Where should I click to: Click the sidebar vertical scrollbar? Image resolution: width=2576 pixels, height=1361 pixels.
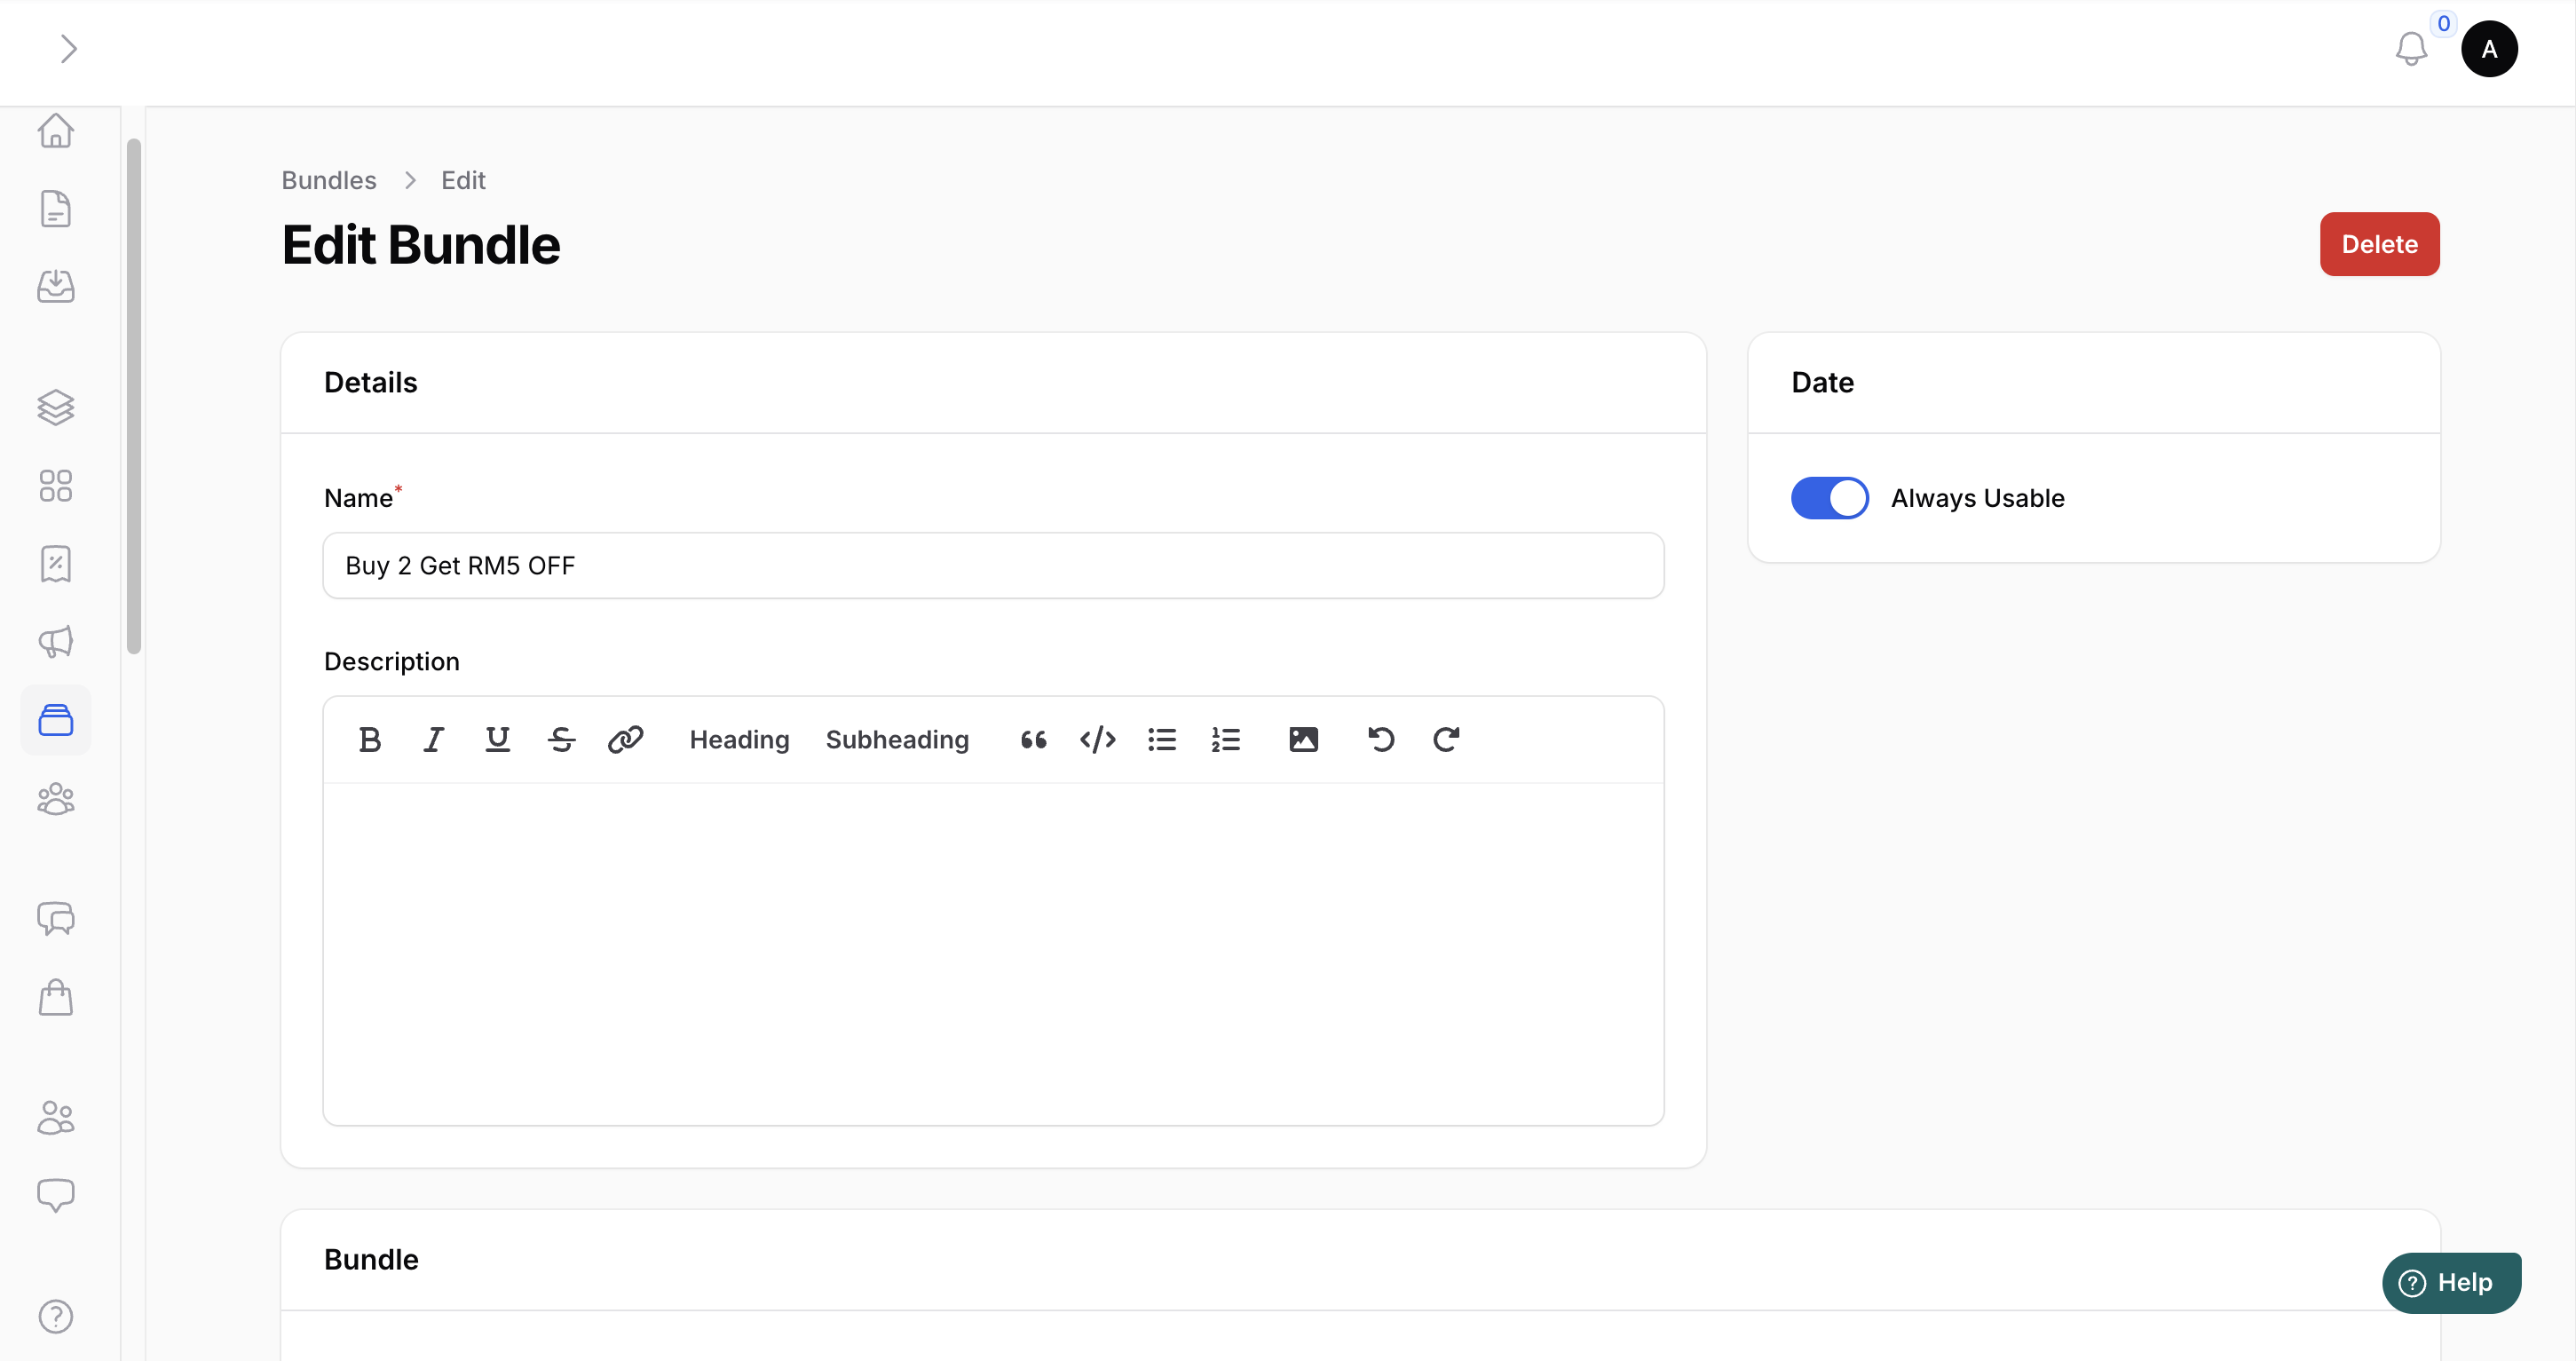coord(133,397)
